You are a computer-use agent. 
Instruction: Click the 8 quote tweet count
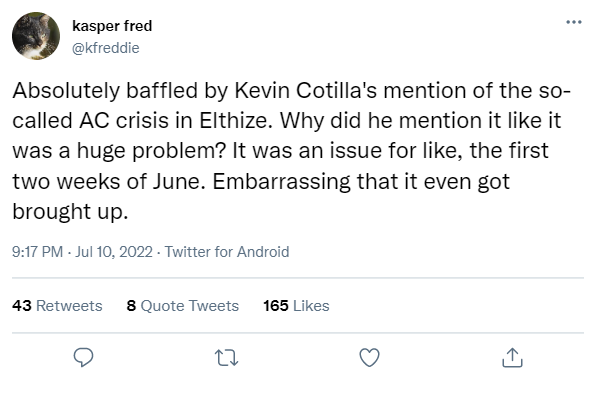pos(132,306)
